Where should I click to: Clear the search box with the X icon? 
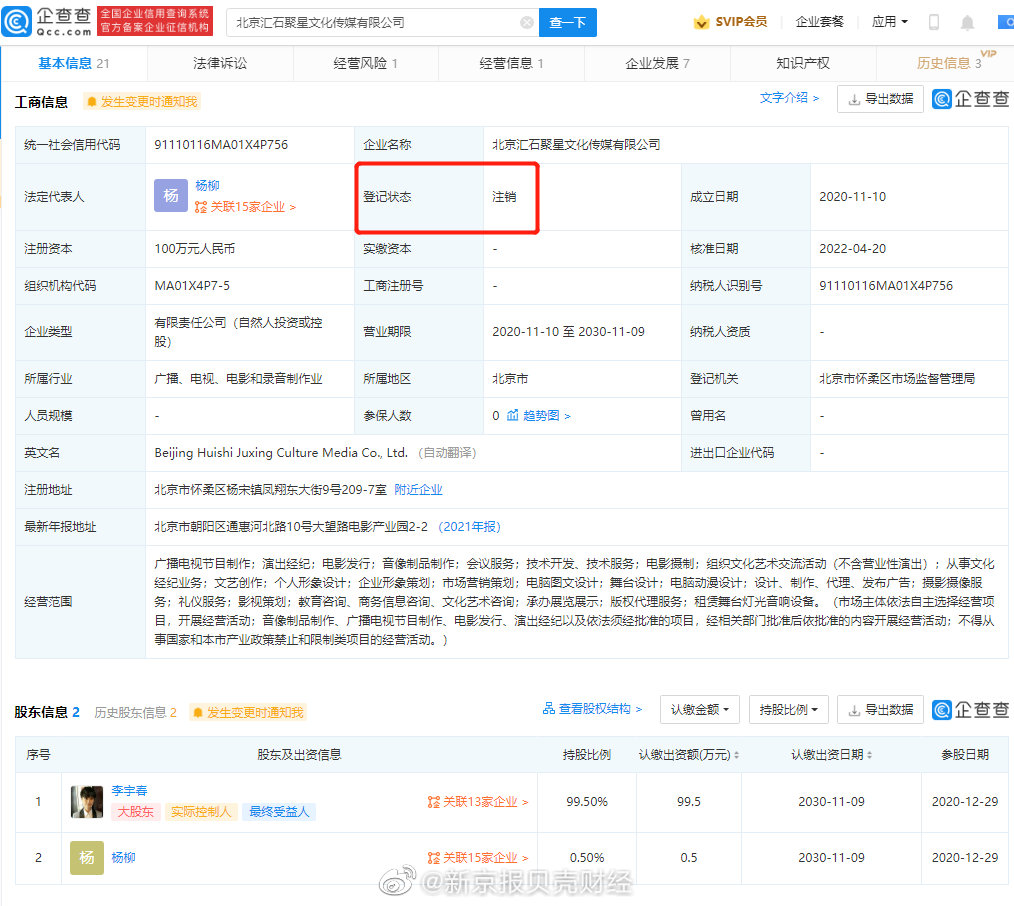526,23
